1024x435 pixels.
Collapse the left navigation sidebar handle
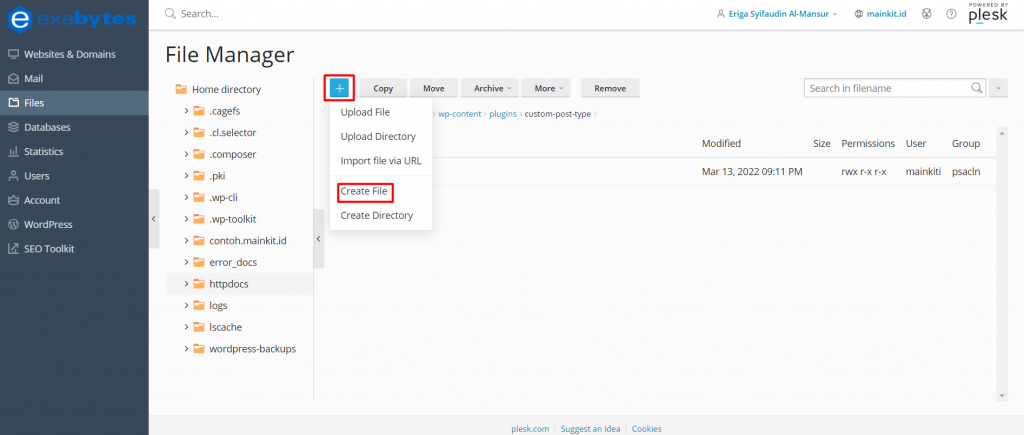(154, 219)
